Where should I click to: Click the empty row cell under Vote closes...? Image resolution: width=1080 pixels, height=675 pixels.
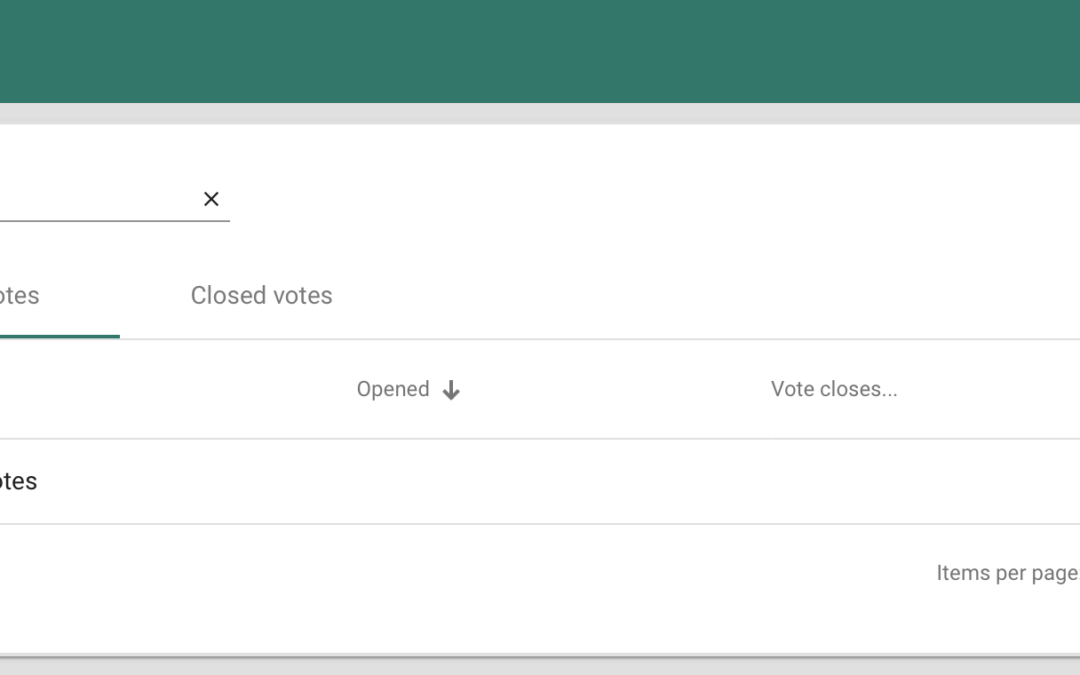(833, 481)
